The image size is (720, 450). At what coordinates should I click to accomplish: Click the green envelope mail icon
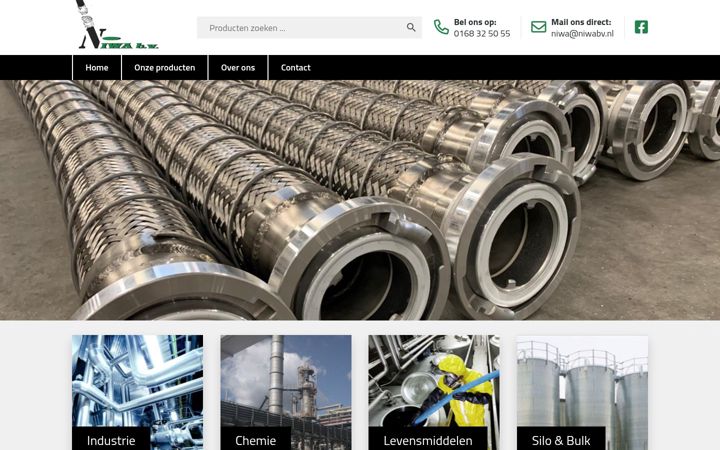click(539, 27)
